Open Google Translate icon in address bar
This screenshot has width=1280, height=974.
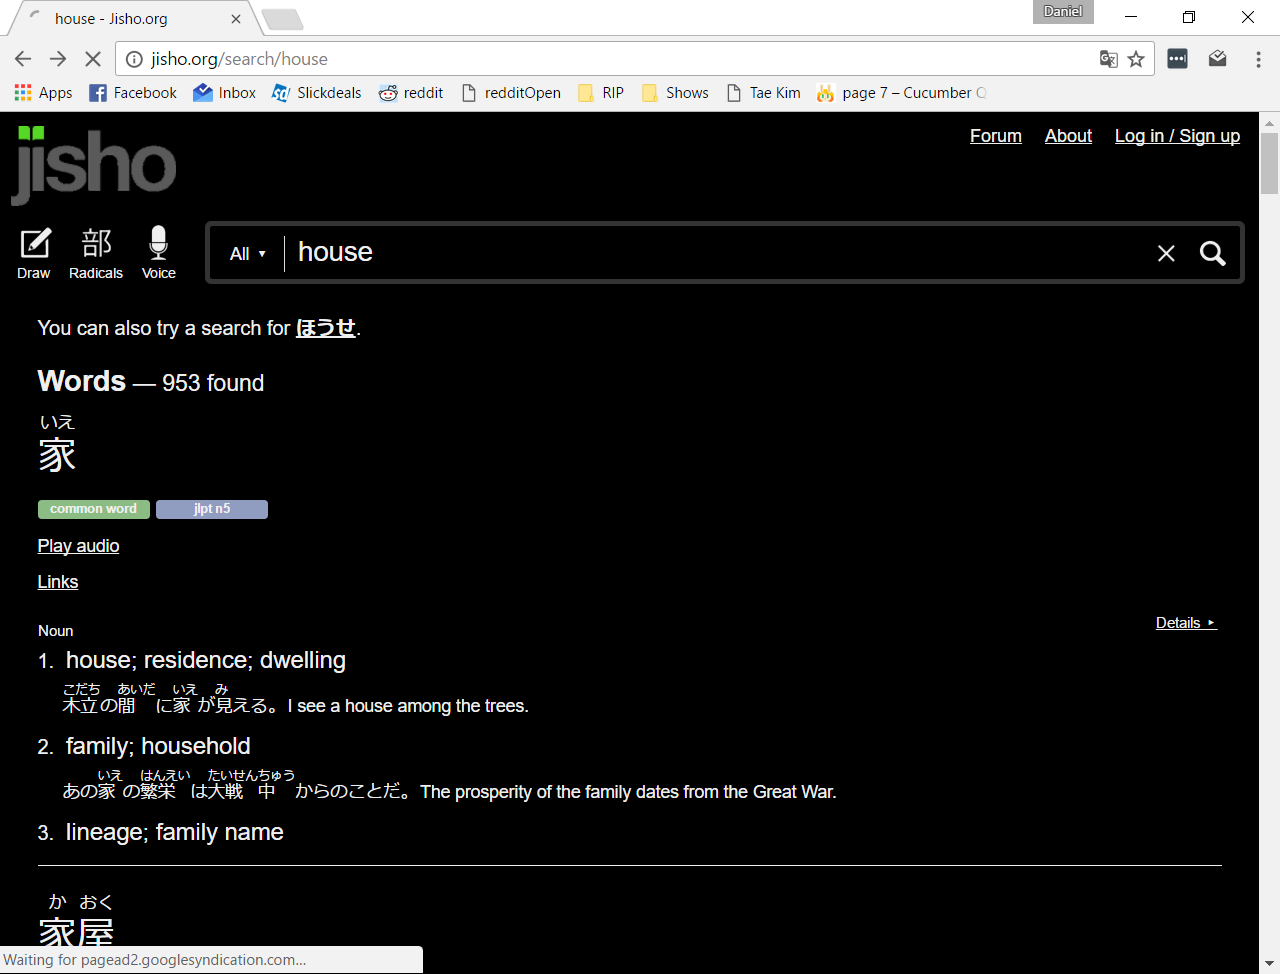pos(1108,59)
